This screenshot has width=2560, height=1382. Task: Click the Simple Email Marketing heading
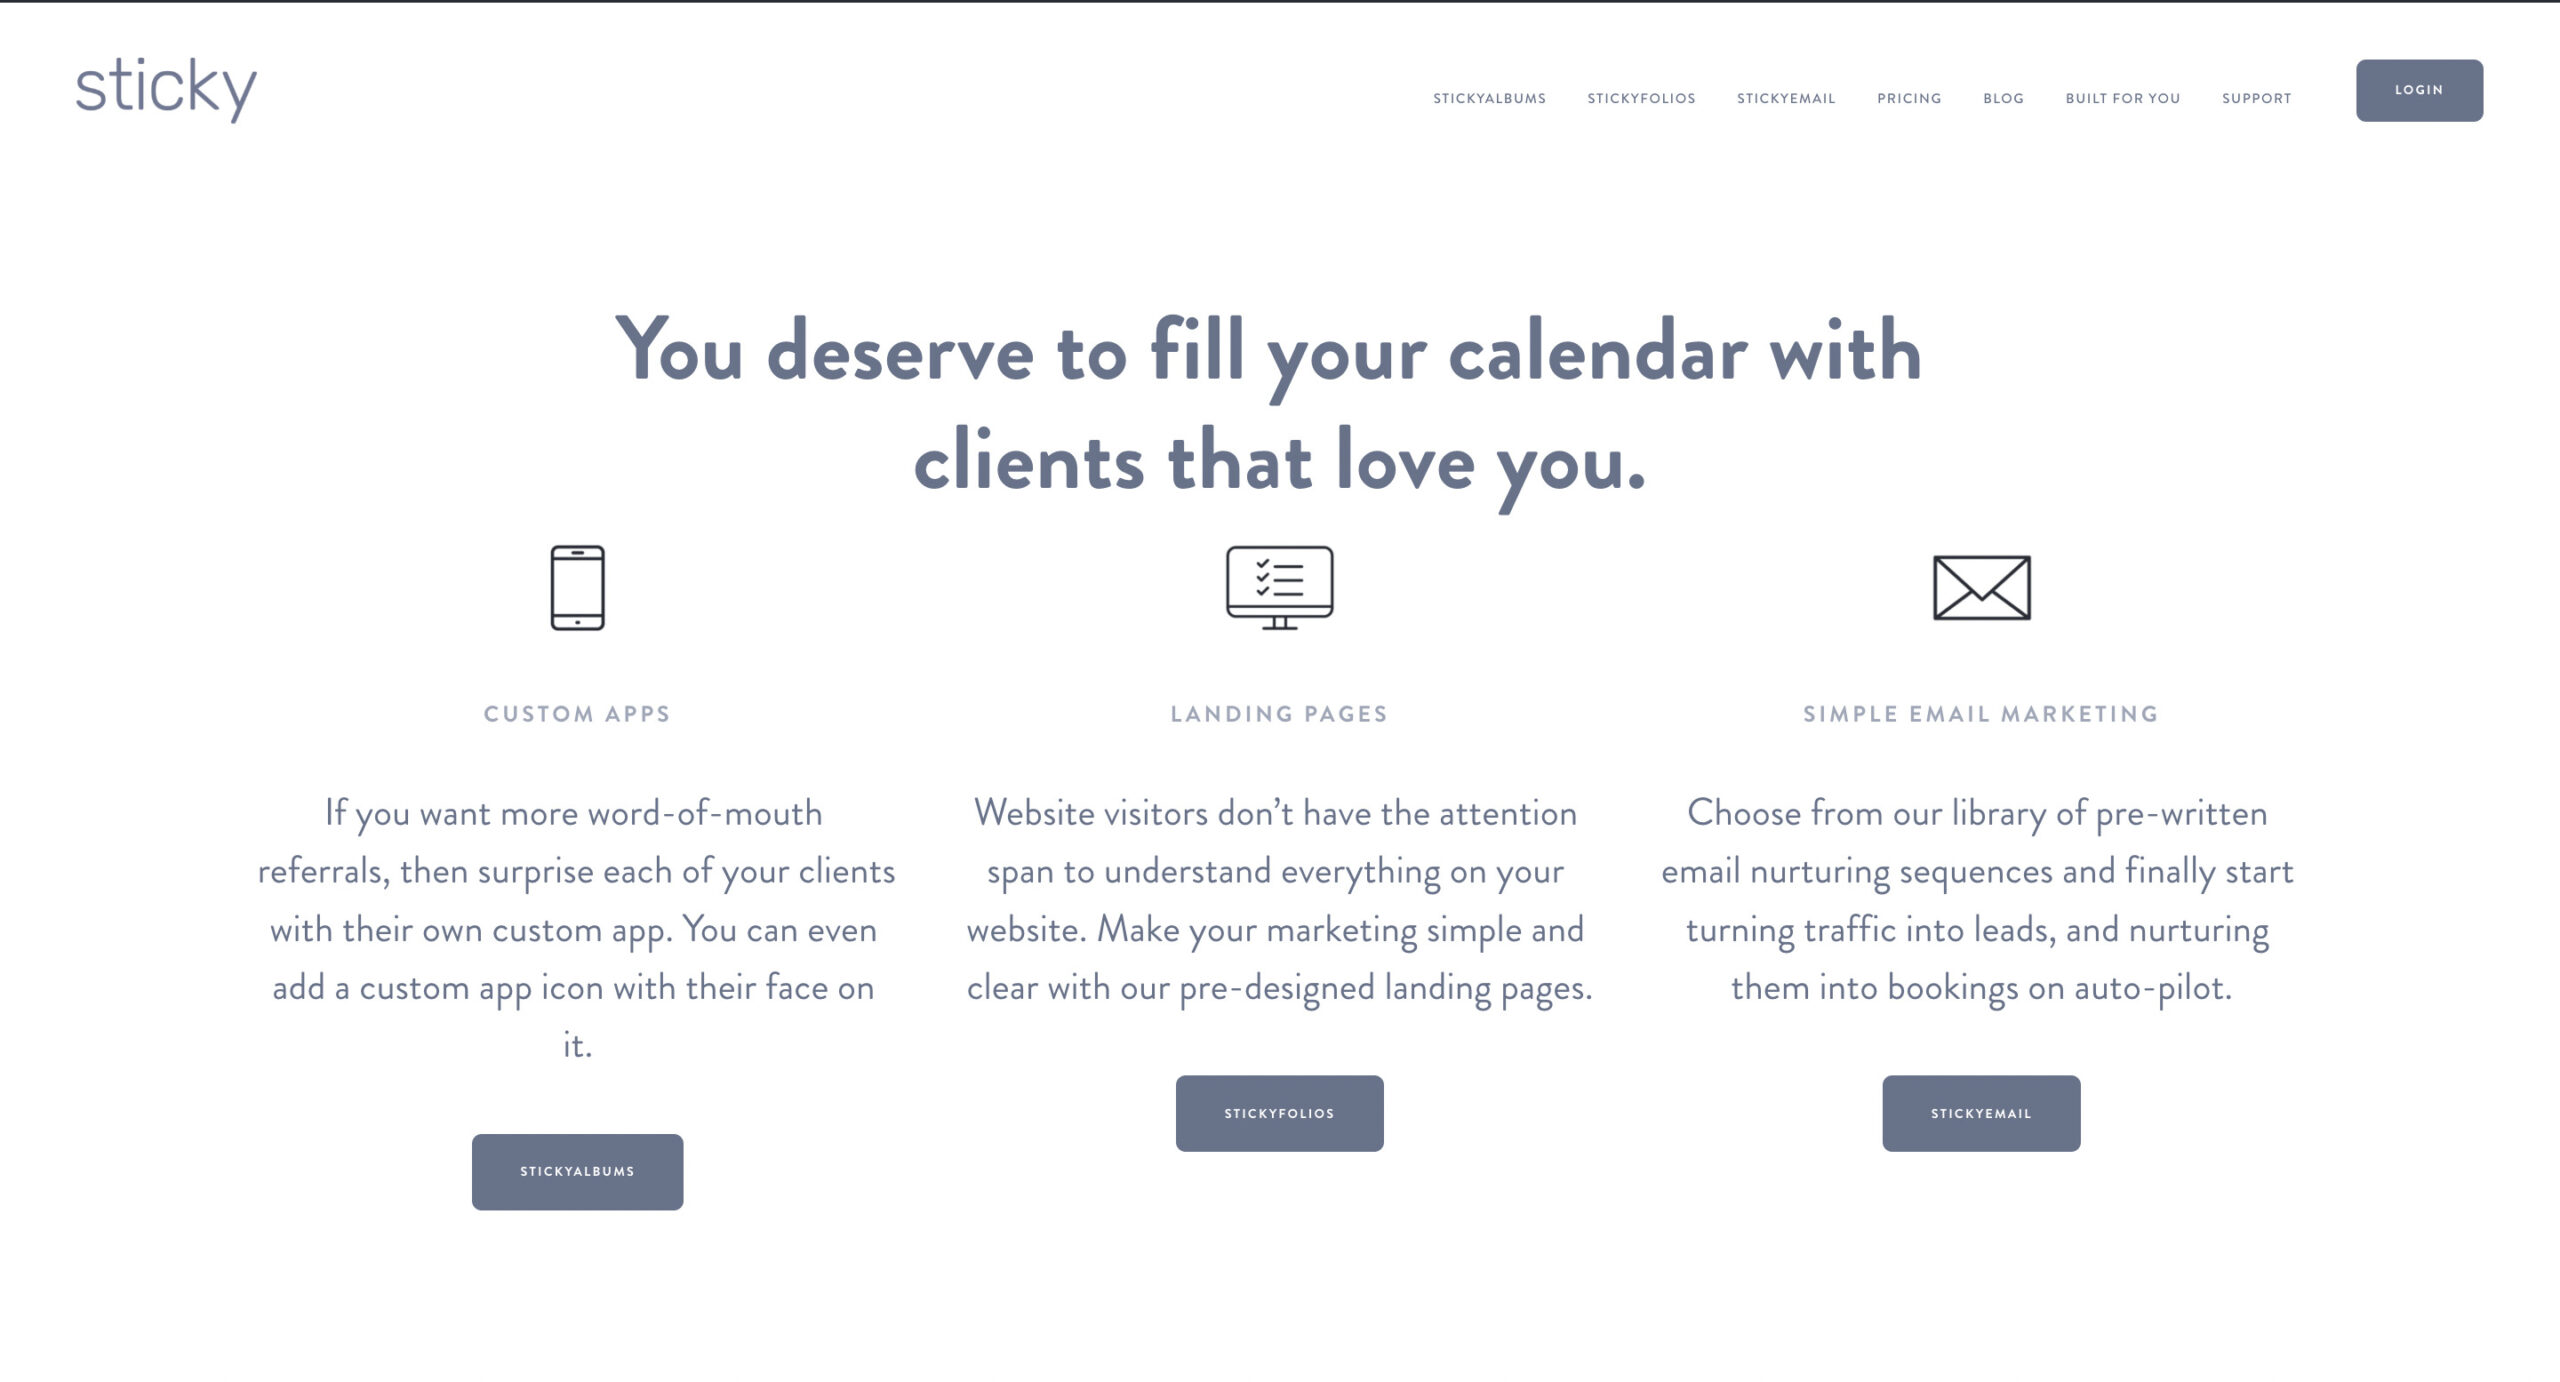[1978, 711]
